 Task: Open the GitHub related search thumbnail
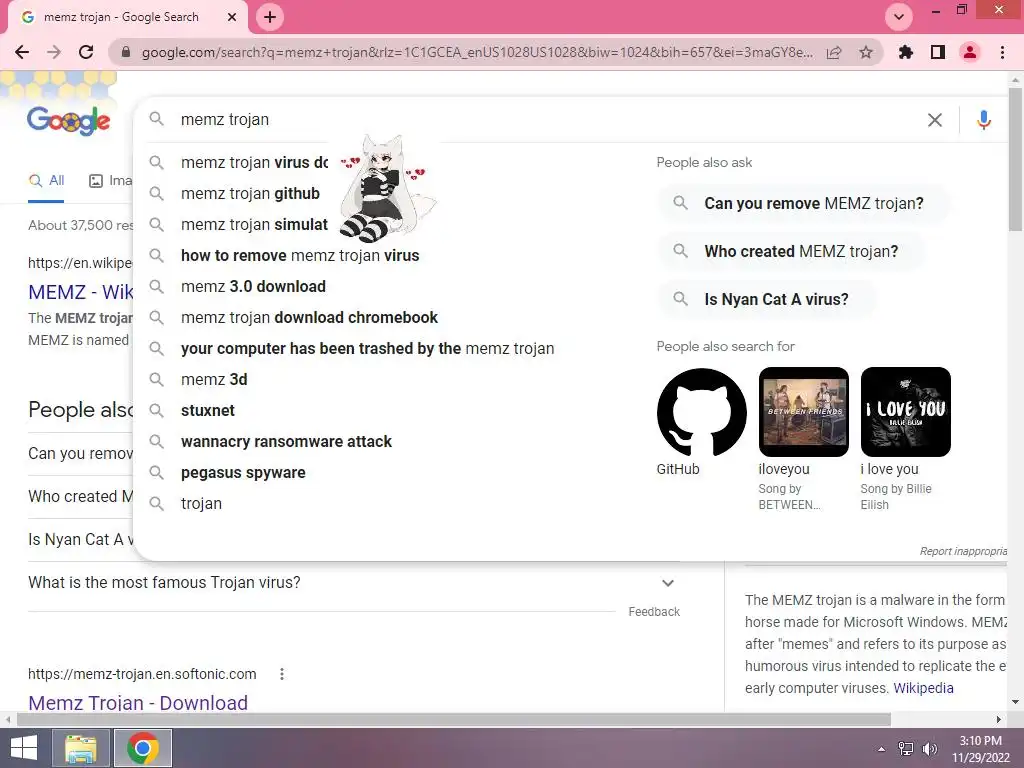pyautogui.click(x=701, y=412)
